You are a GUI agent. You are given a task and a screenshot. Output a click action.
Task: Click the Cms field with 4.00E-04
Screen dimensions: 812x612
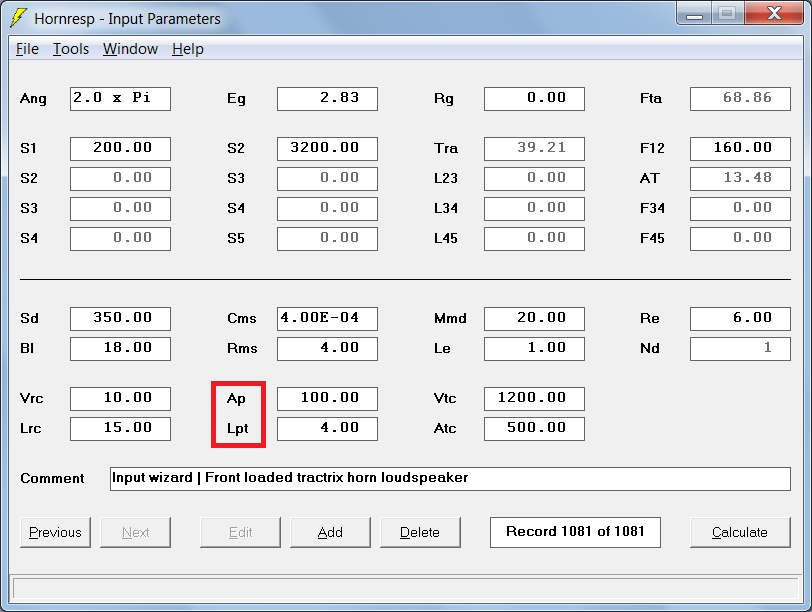(x=327, y=319)
